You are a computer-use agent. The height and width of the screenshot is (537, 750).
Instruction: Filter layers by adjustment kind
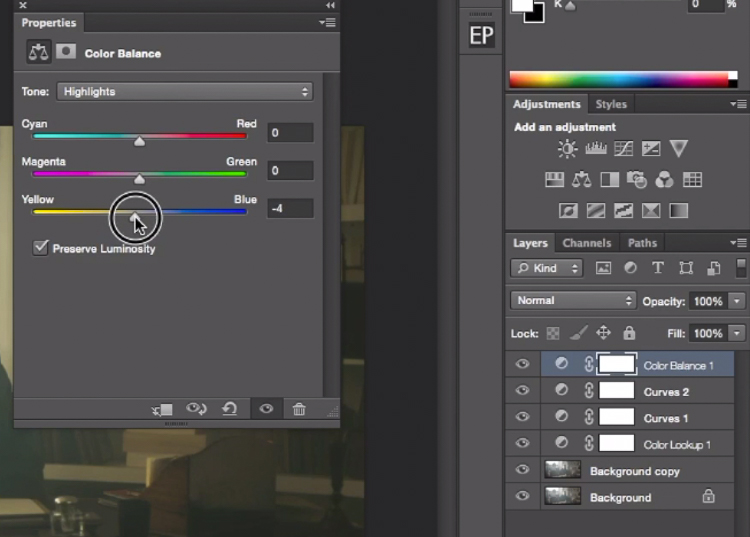coord(630,268)
